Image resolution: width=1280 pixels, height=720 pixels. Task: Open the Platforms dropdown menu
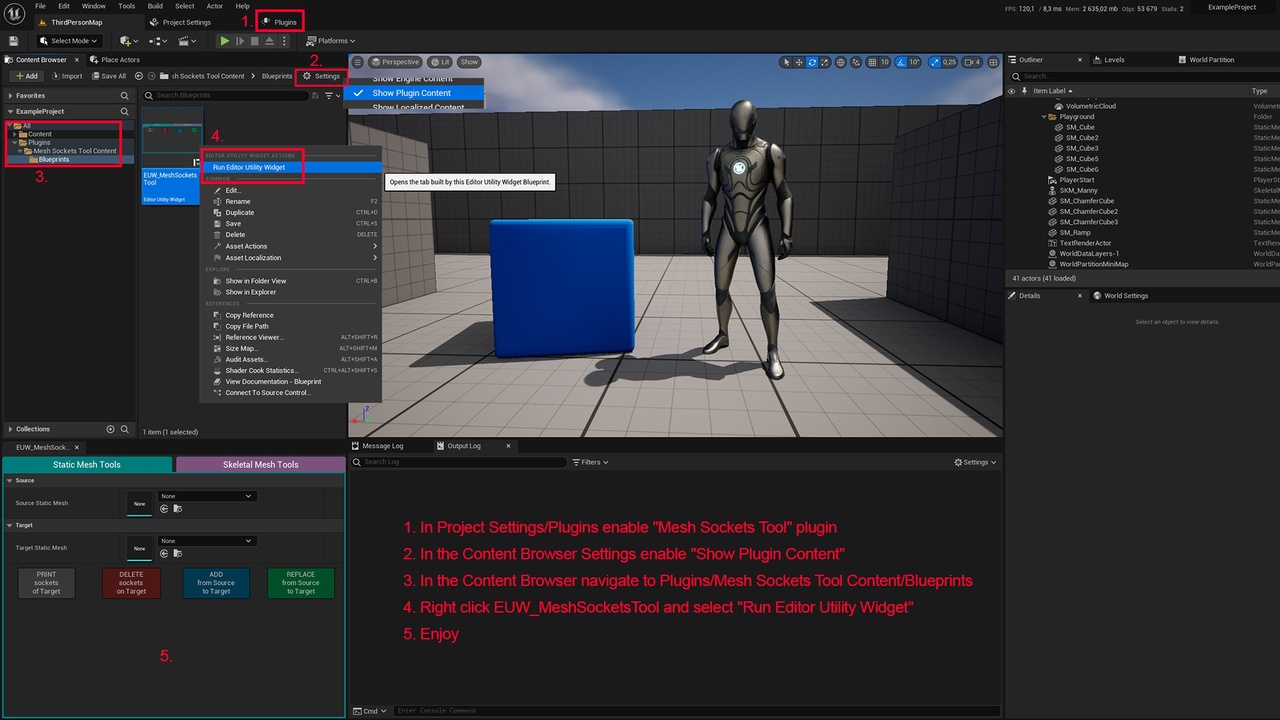tap(332, 41)
